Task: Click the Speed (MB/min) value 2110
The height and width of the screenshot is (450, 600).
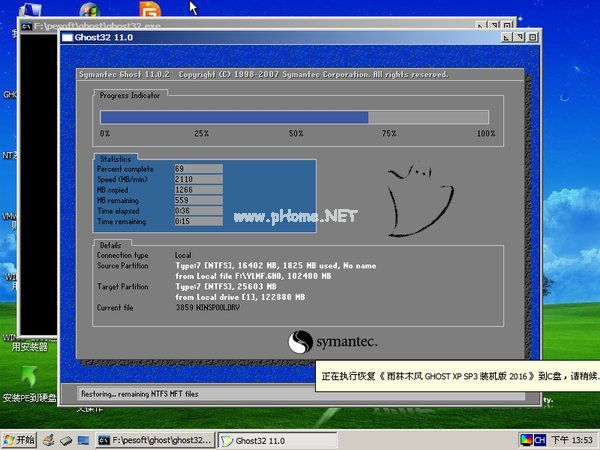Action: (198, 179)
